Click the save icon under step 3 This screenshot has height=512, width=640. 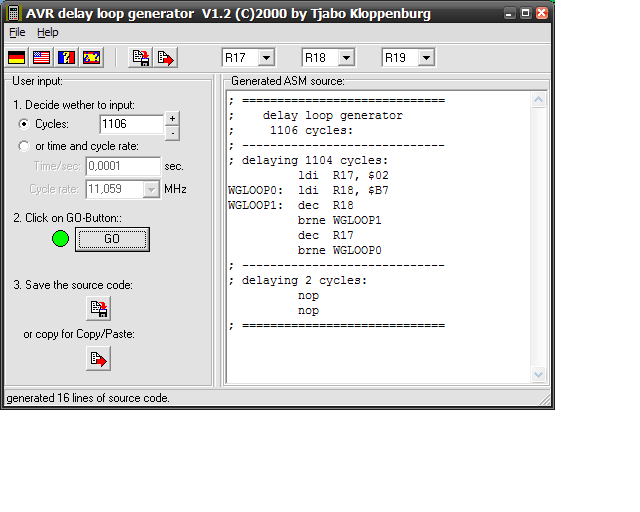click(x=98, y=308)
